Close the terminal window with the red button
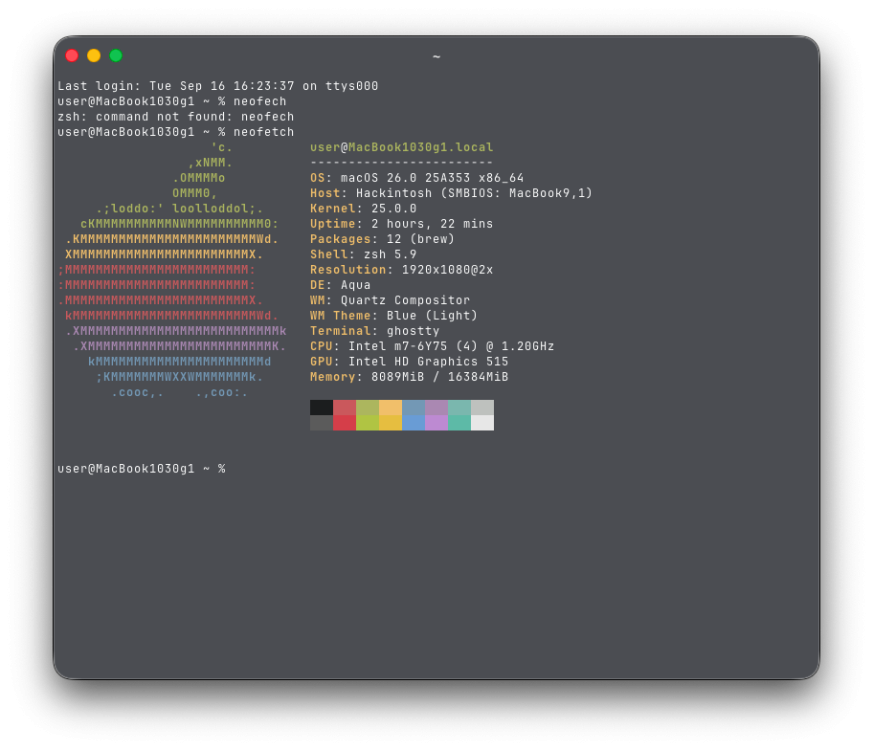Viewport: 873px width, 750px height. 72,56
